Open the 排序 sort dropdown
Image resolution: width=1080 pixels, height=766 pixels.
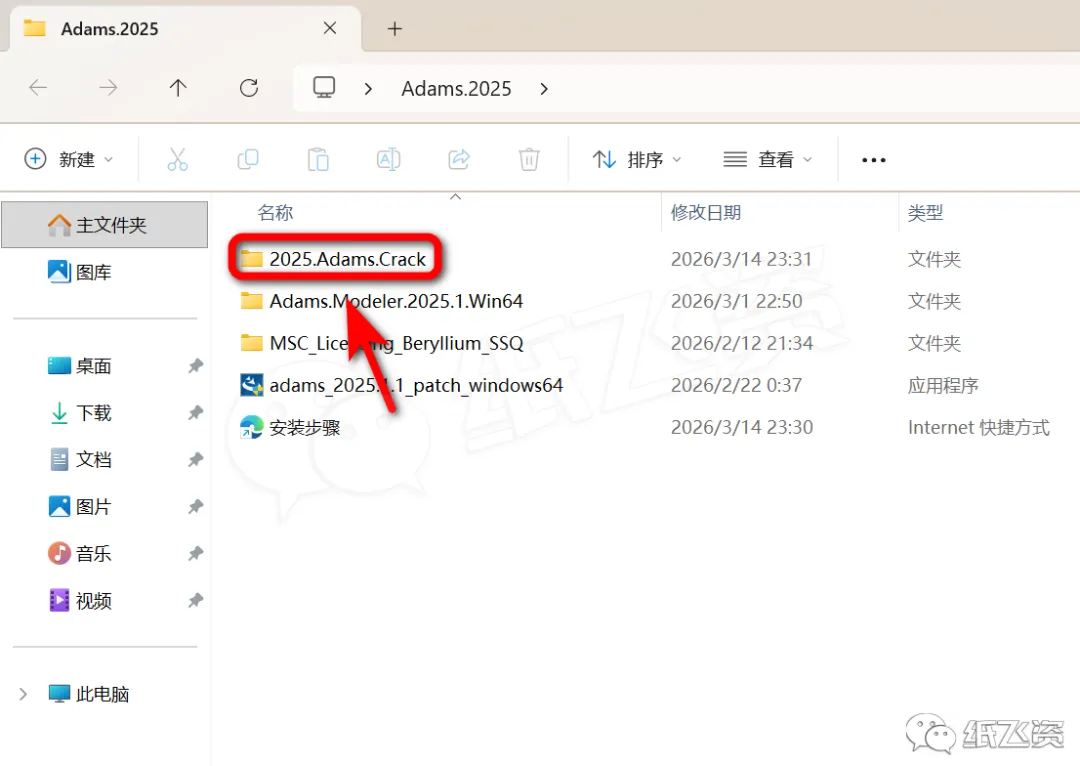(x=637, y=160)
